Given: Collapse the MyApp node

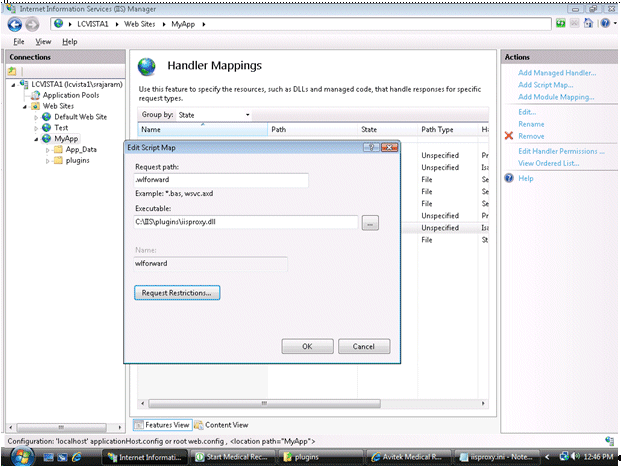Looking at the screenshot, I should (x=36, y=139).
